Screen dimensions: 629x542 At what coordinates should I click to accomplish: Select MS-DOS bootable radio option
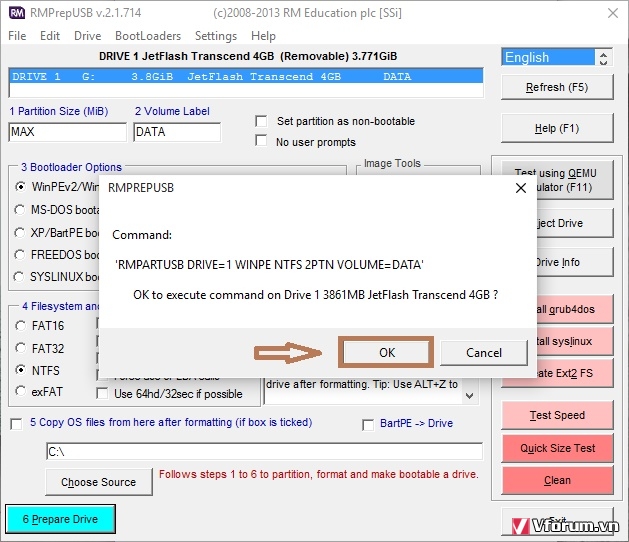pos(20,209)
